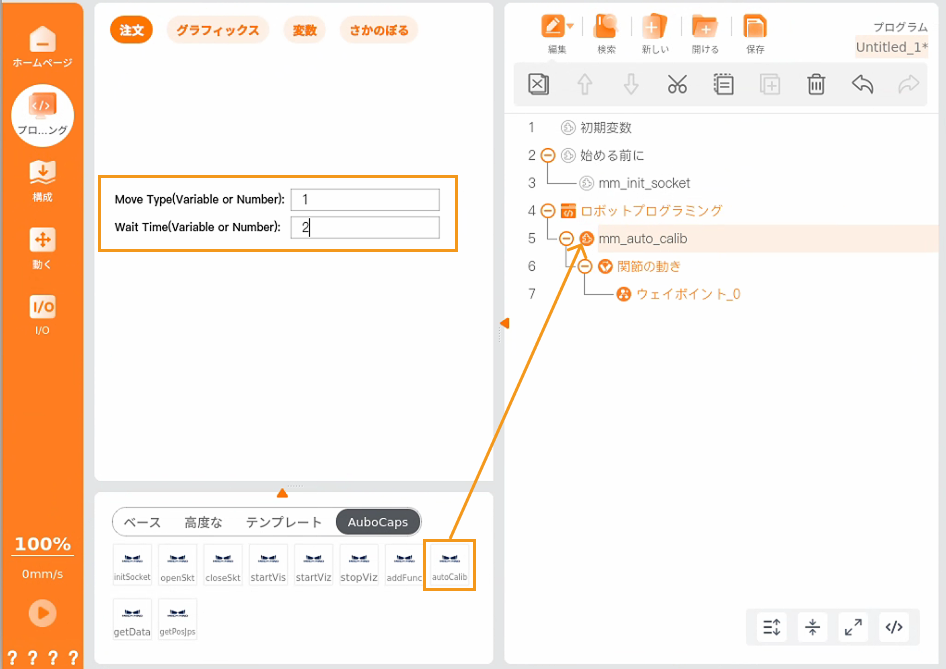Focus the Move Type input field
This screenshot has height=669, width=946.
[365, 200]
